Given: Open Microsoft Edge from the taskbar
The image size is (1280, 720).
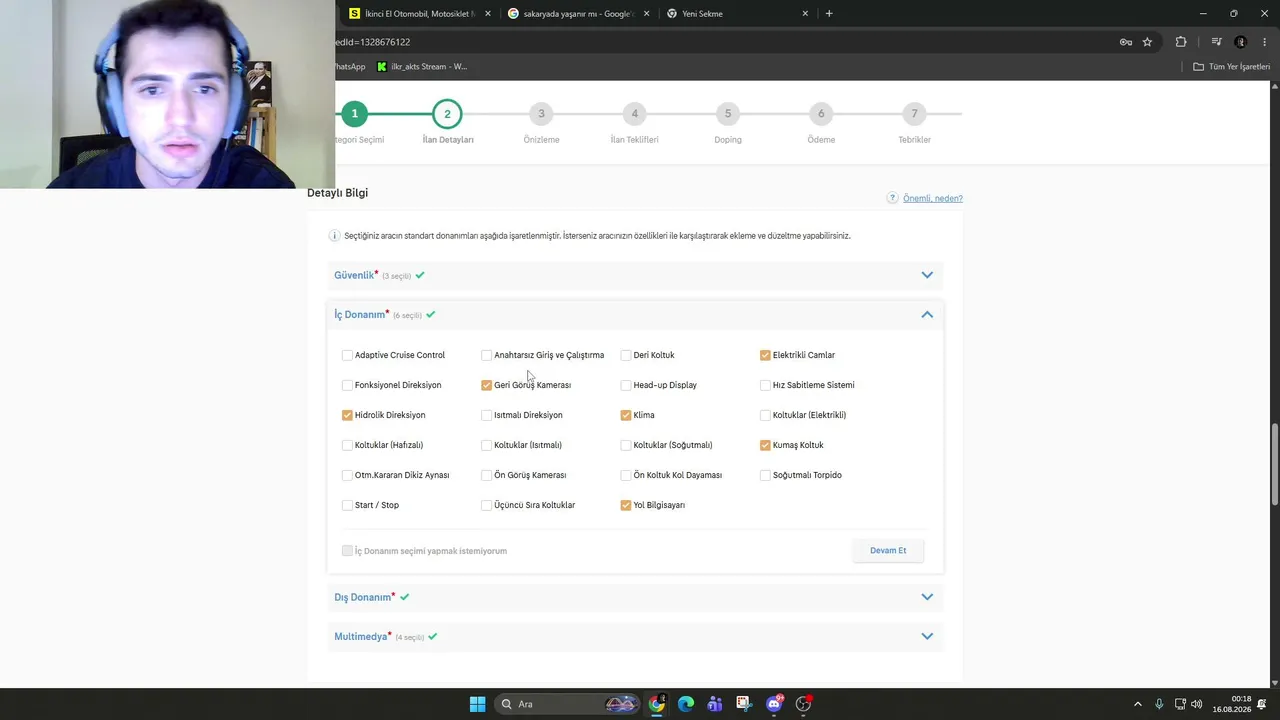Looking at the screenshot, I should [686, 704].
